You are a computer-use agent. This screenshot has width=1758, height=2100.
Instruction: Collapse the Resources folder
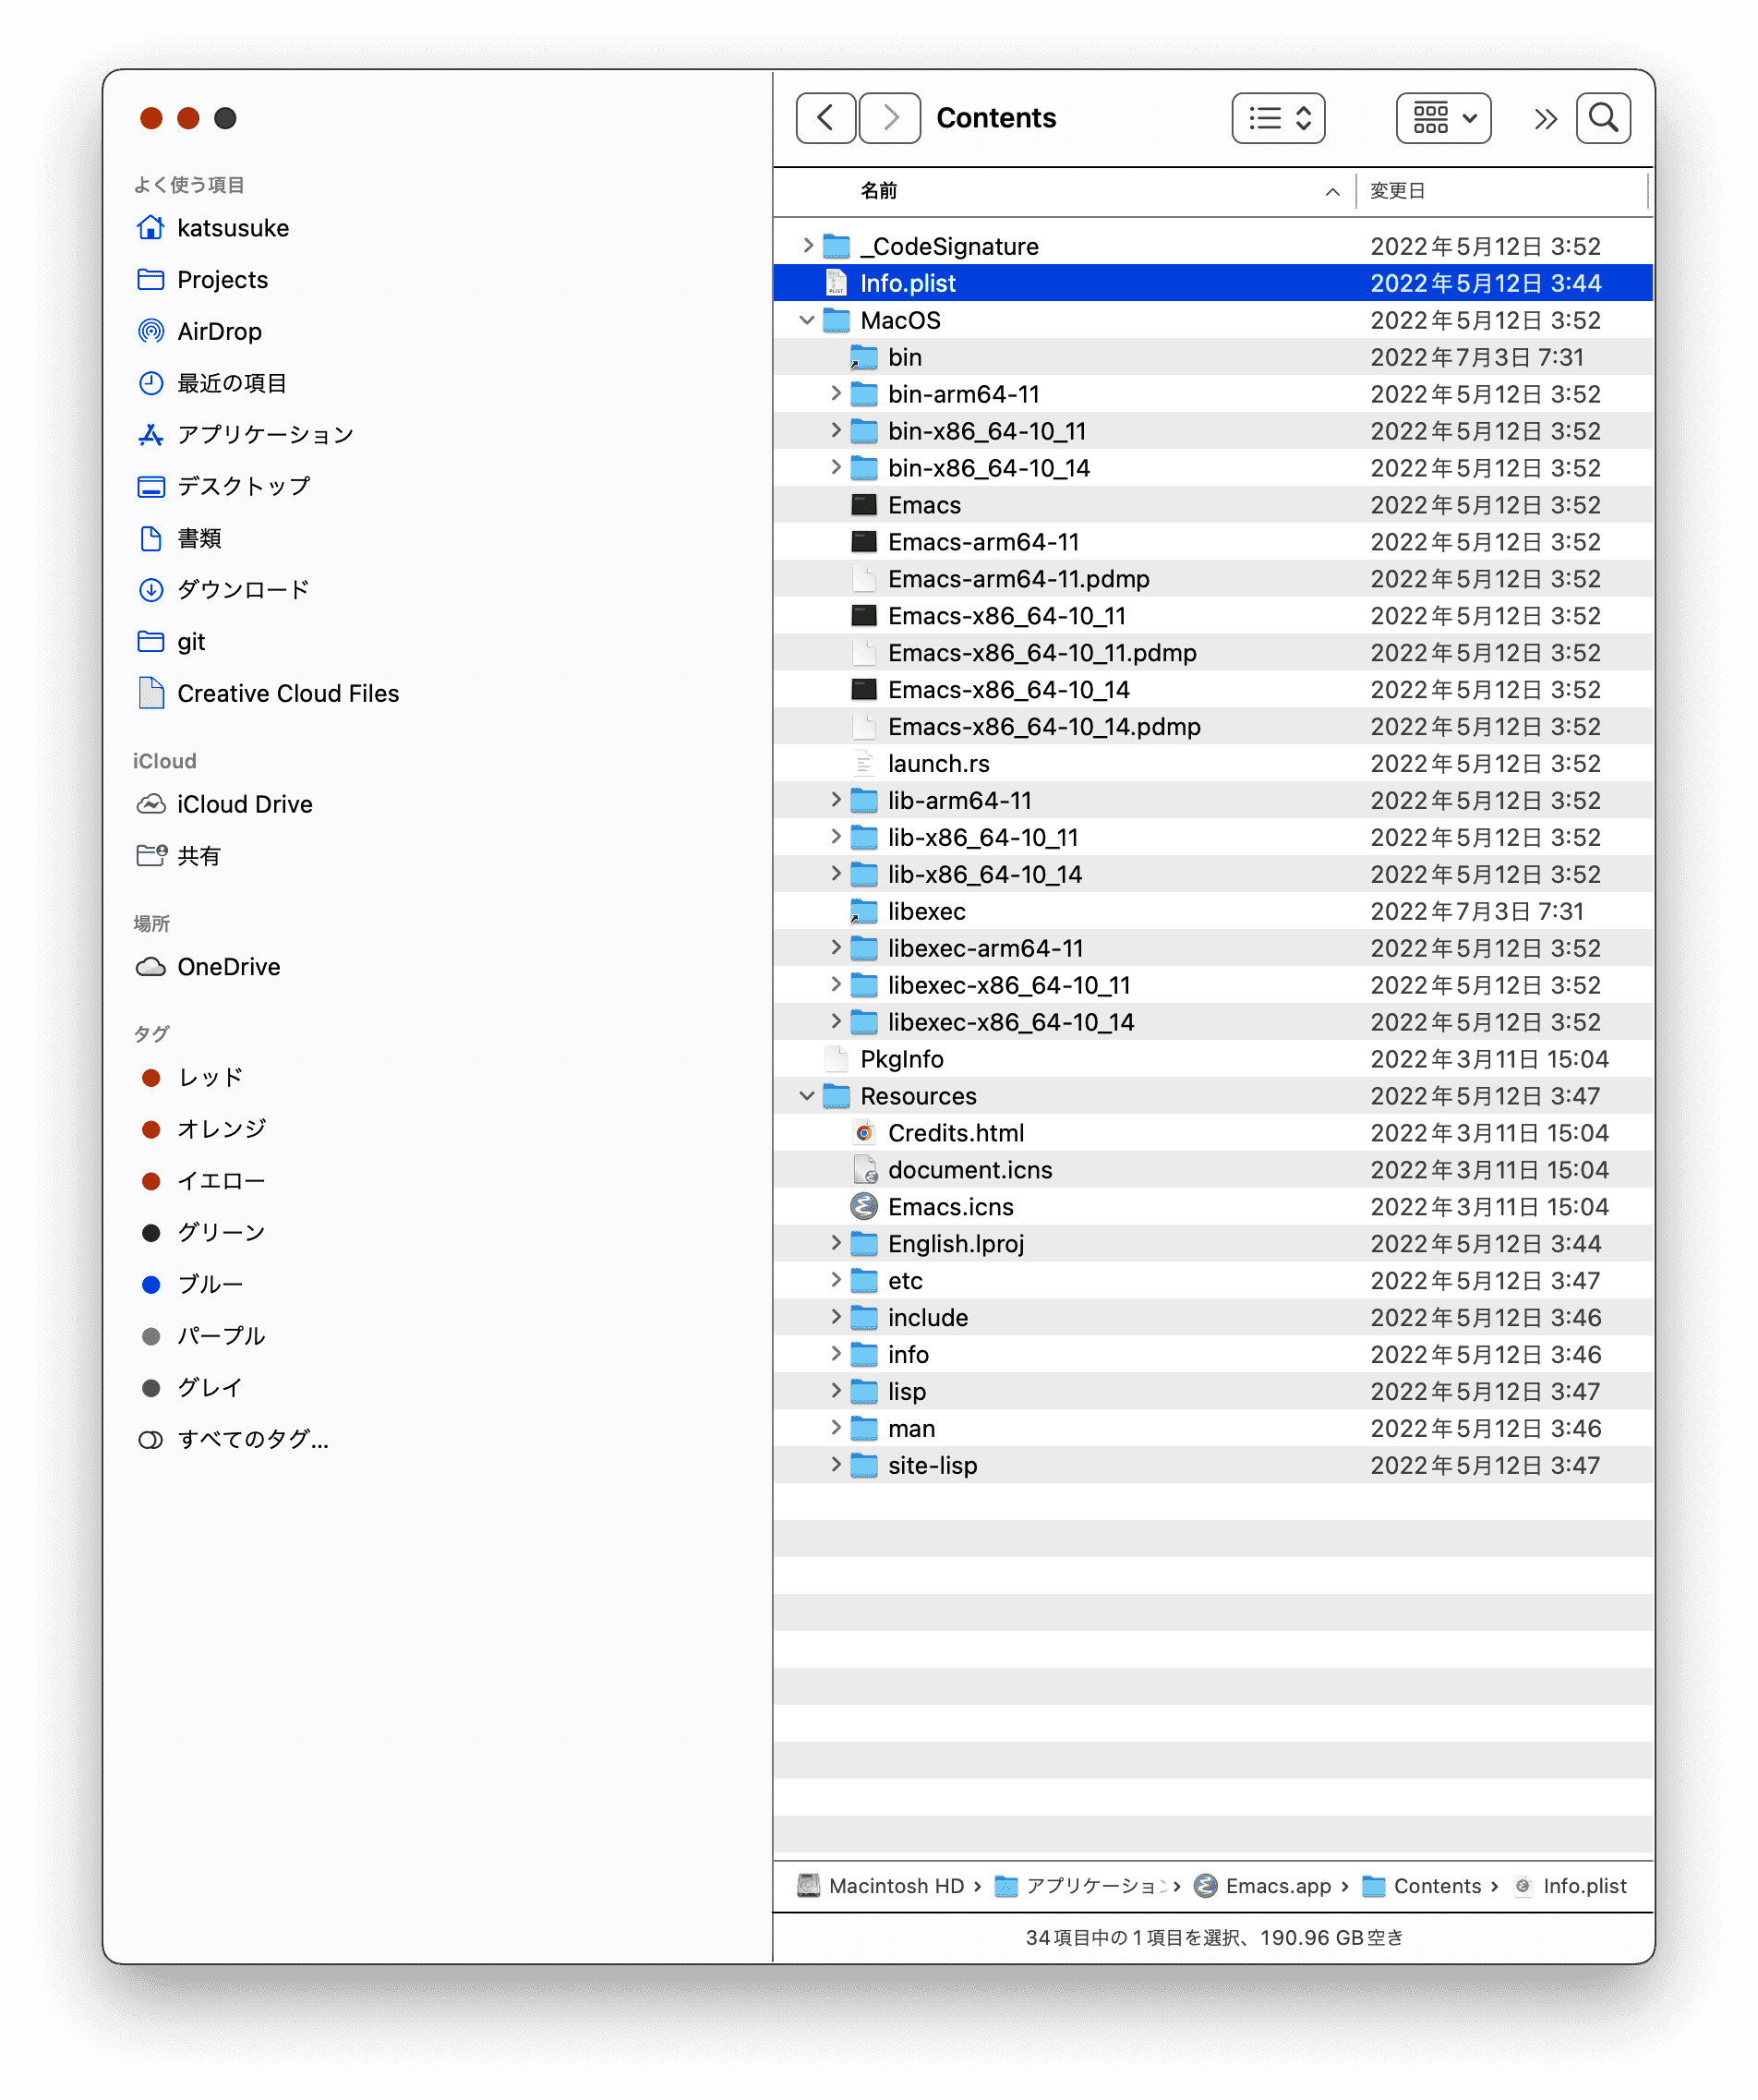click(807, 1096)
